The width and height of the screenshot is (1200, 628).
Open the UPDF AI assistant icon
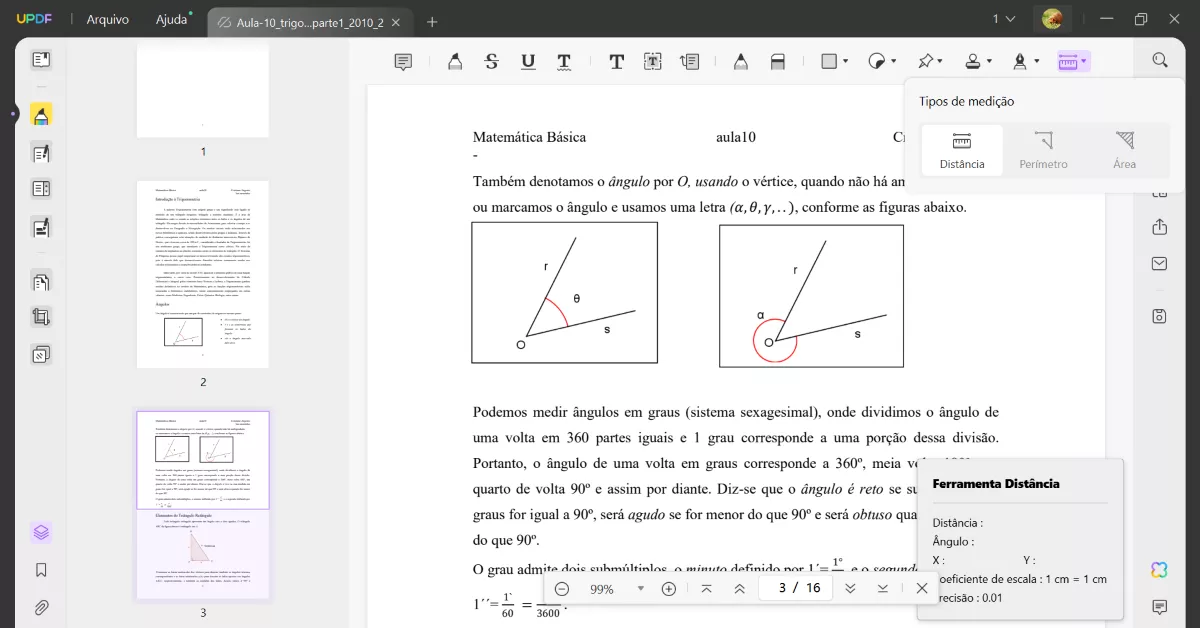click(1158, 569)
